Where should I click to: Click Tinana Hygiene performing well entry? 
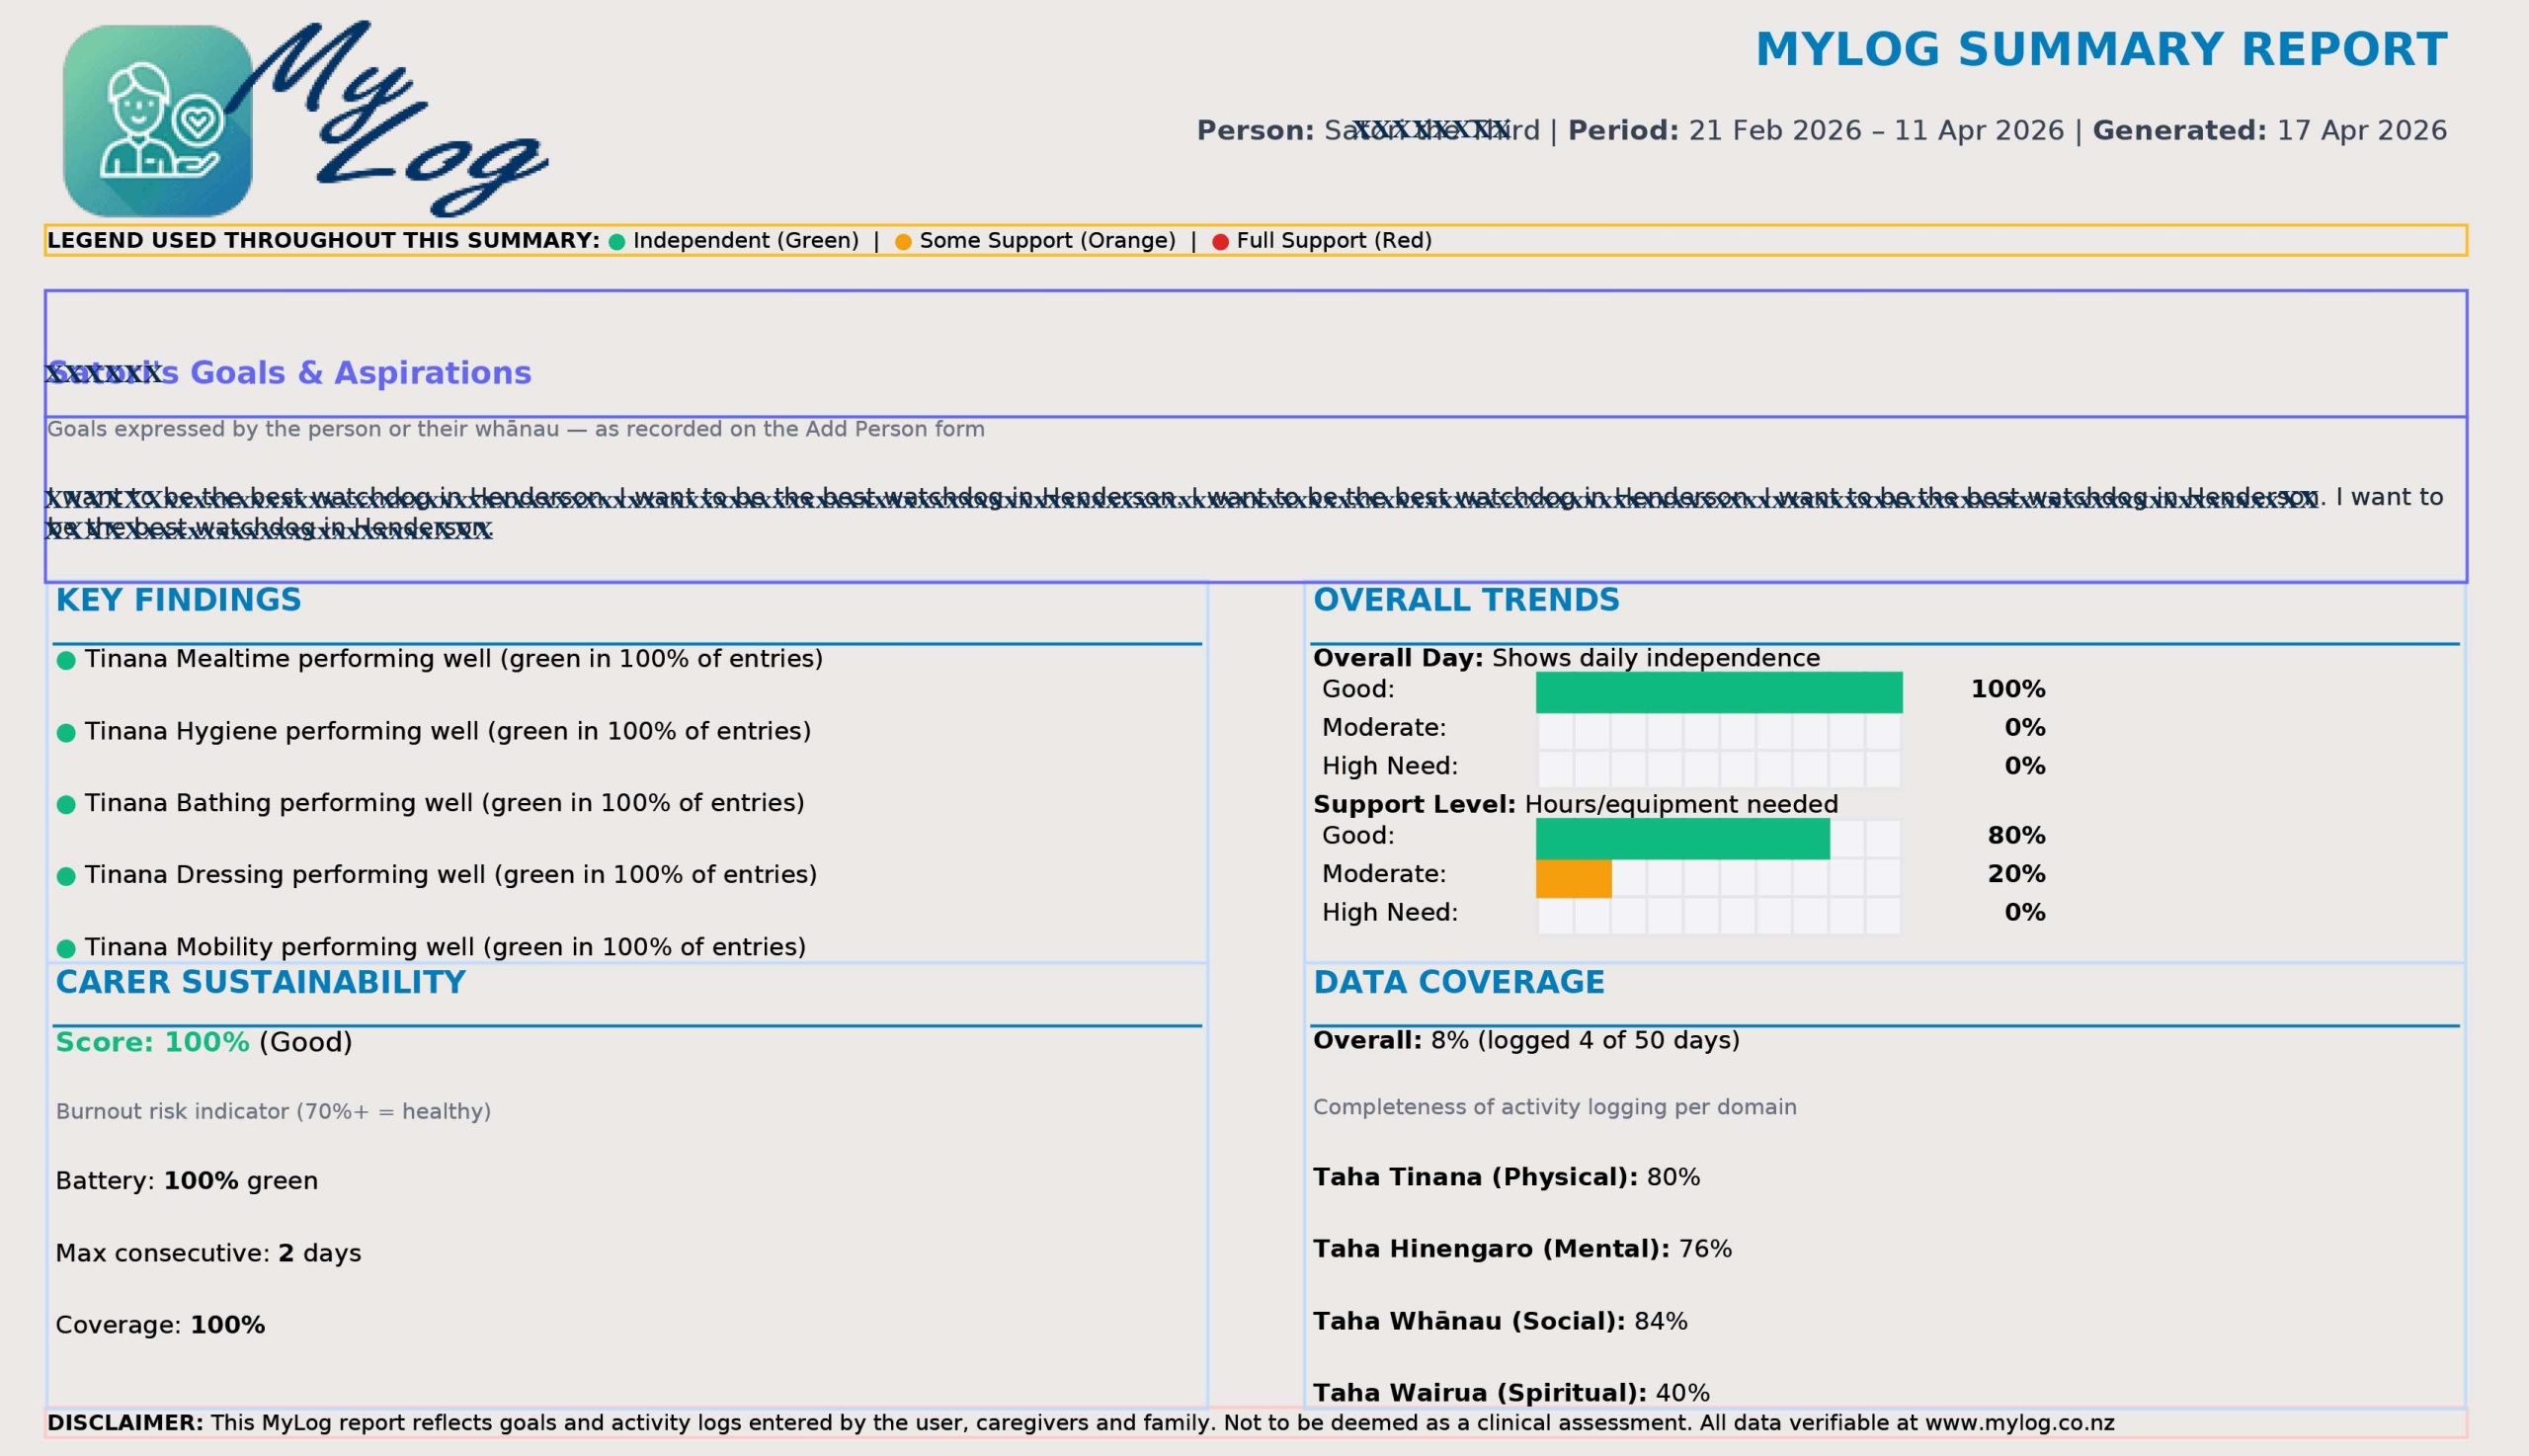[448, 731]
